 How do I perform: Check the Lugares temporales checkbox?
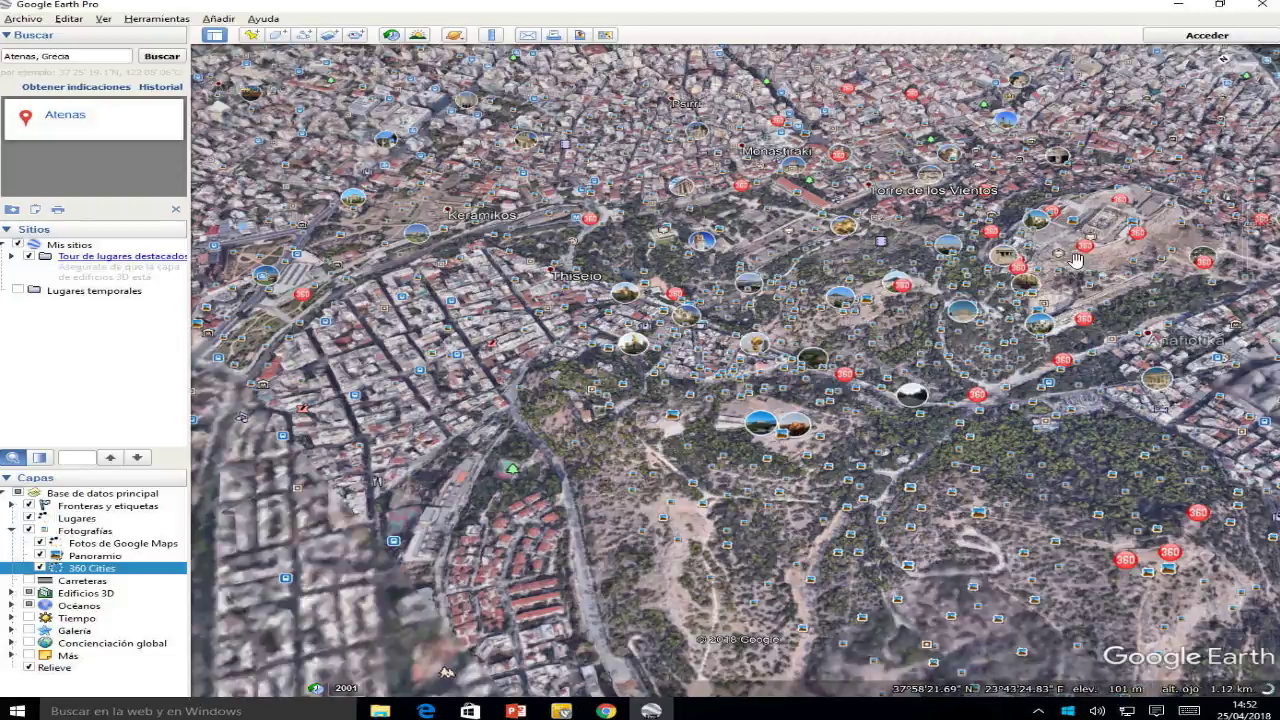click(x=18, y=290)
